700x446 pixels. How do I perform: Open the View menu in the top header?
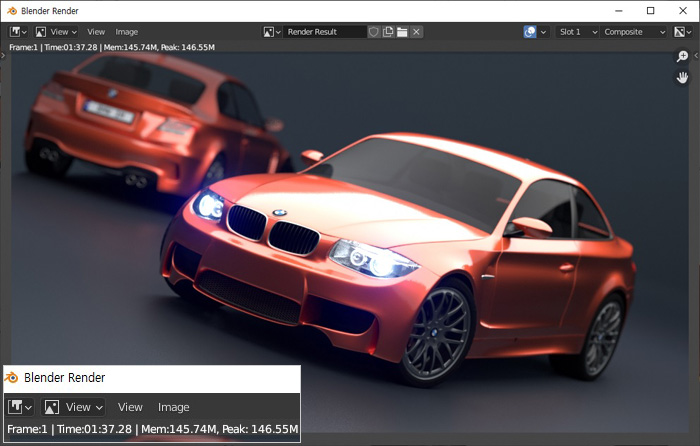[x=96, y=32]
